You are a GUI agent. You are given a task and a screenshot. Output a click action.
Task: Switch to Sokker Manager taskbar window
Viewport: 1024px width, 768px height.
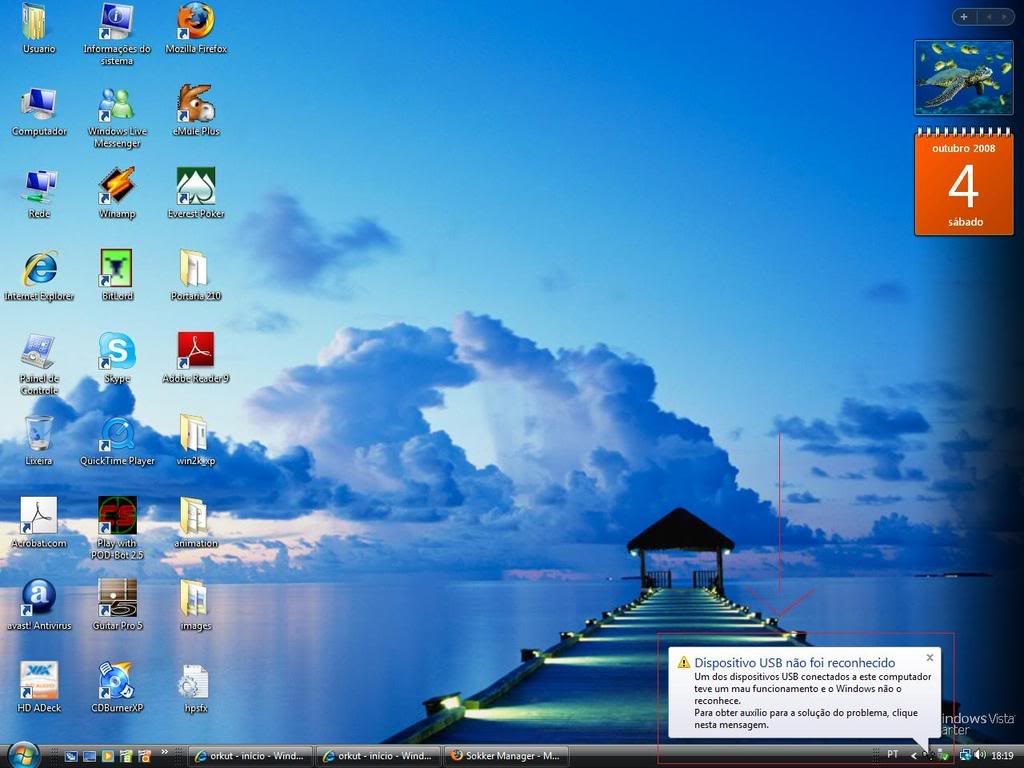(506, 756)
